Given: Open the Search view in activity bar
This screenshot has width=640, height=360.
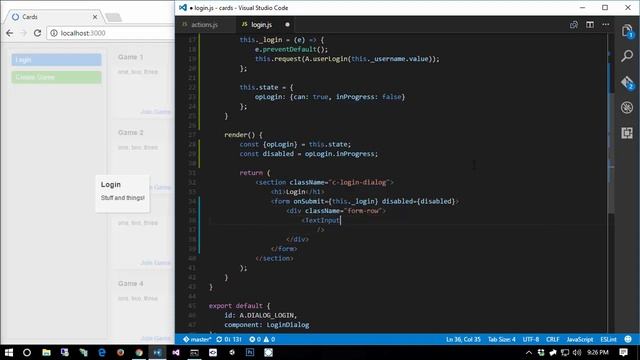Looking at the screenshot, I should (627, 56).
